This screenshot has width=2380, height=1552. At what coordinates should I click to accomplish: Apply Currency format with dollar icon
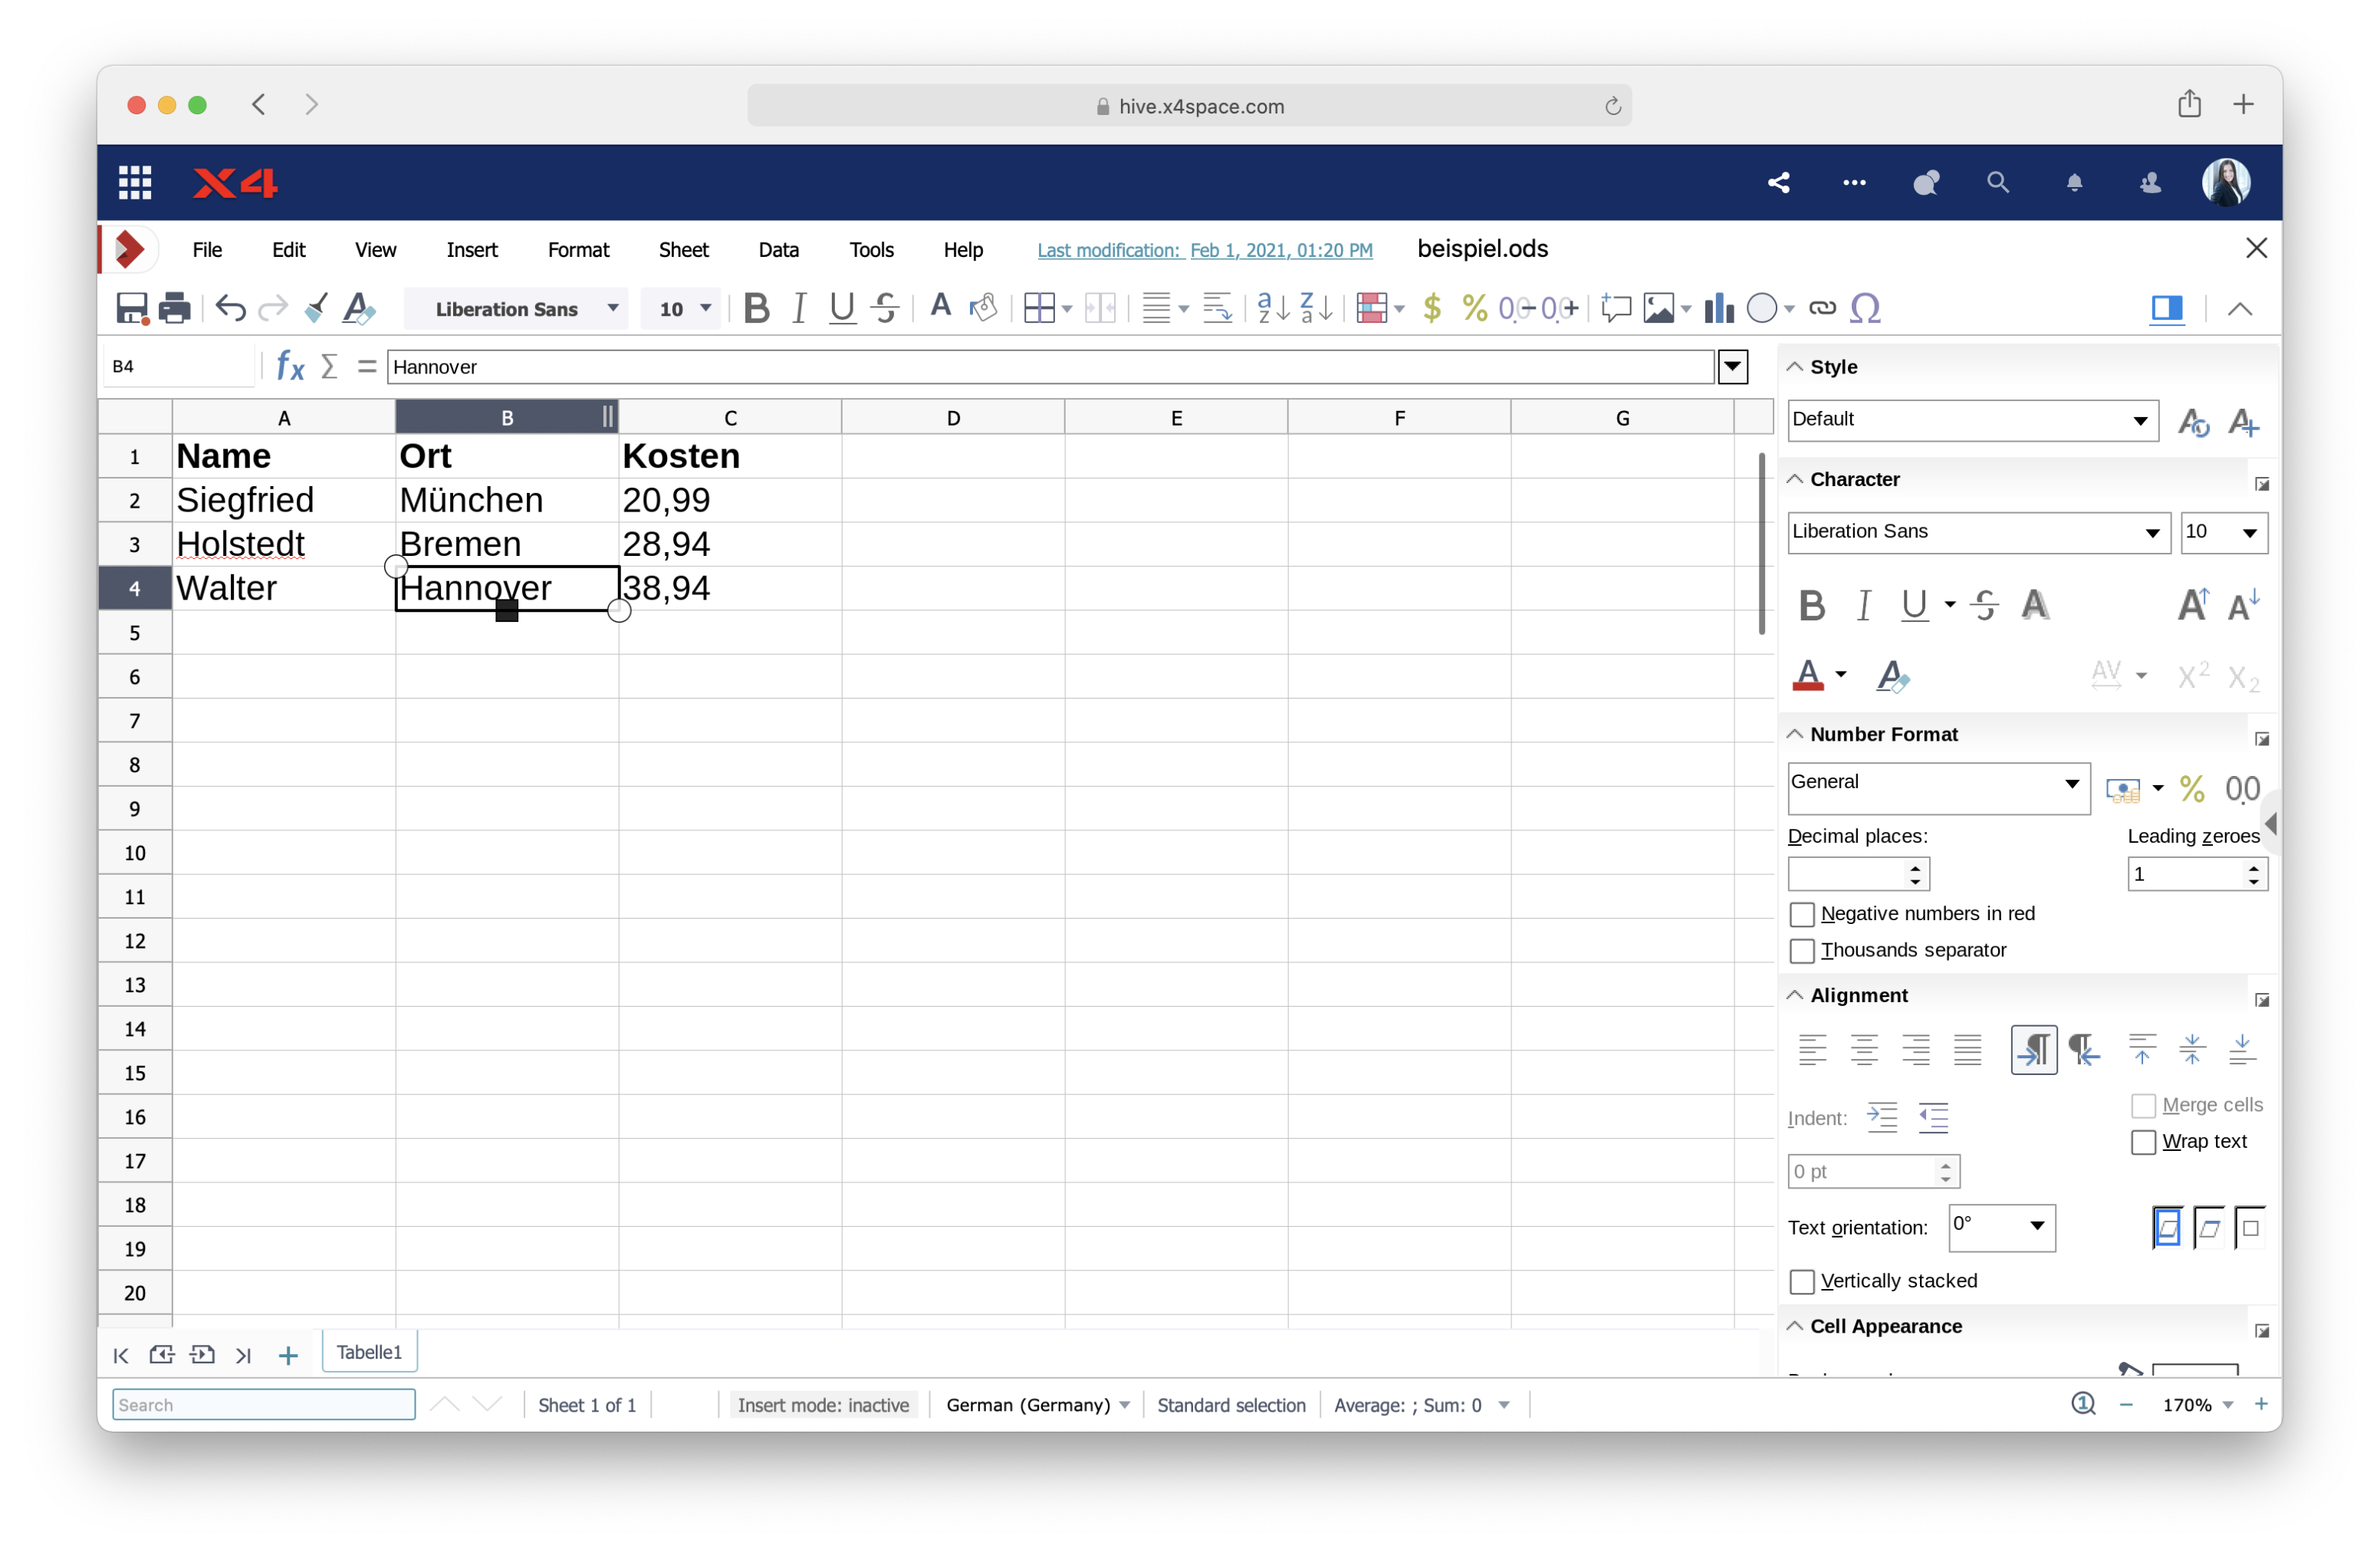tap(1432, 308)
